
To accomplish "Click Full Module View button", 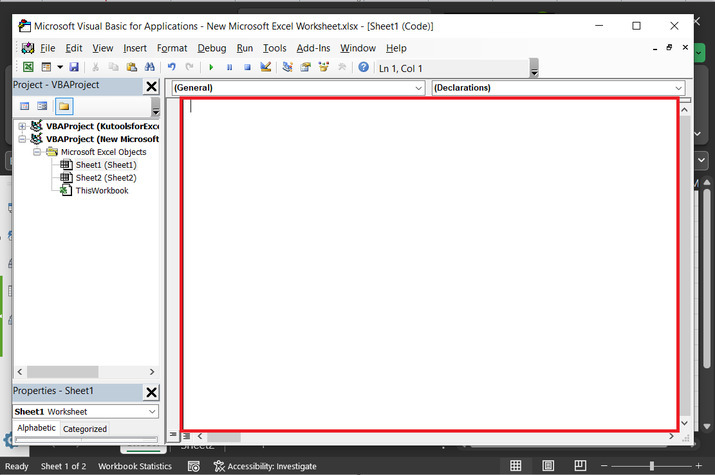I will point(186,436).
